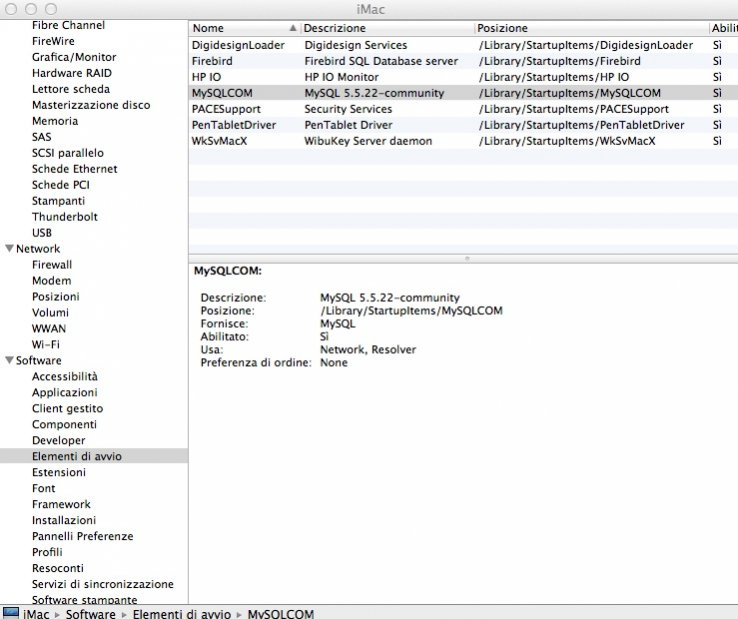The height and width of the screenshot is (619, 738).
Task: Click iMac label in the path bar
Action: (x=36, y=614)
